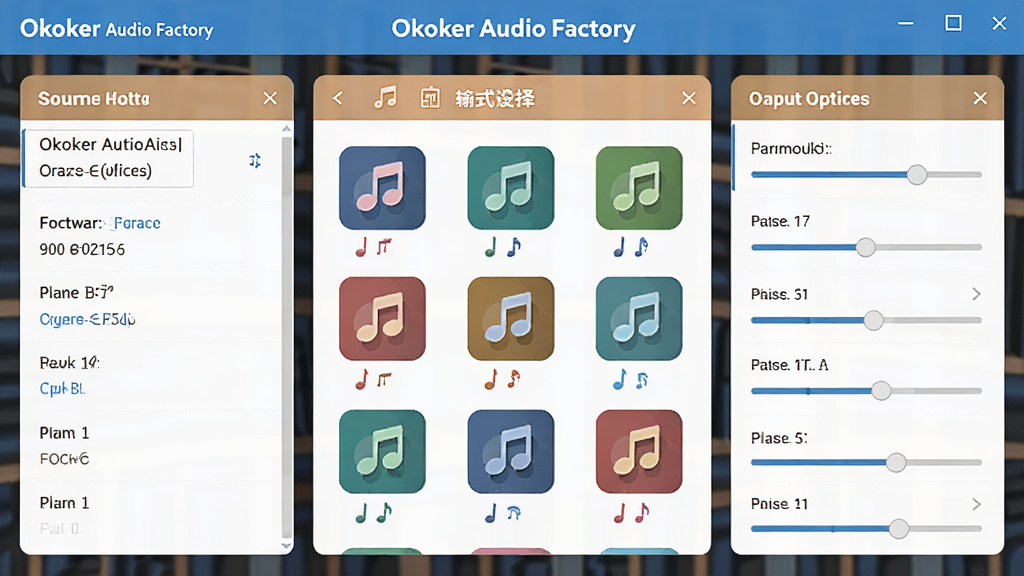The image size is (1024, 576).
Task: Close the Sourne Hotts panel
Action: (x=270, y=98)
